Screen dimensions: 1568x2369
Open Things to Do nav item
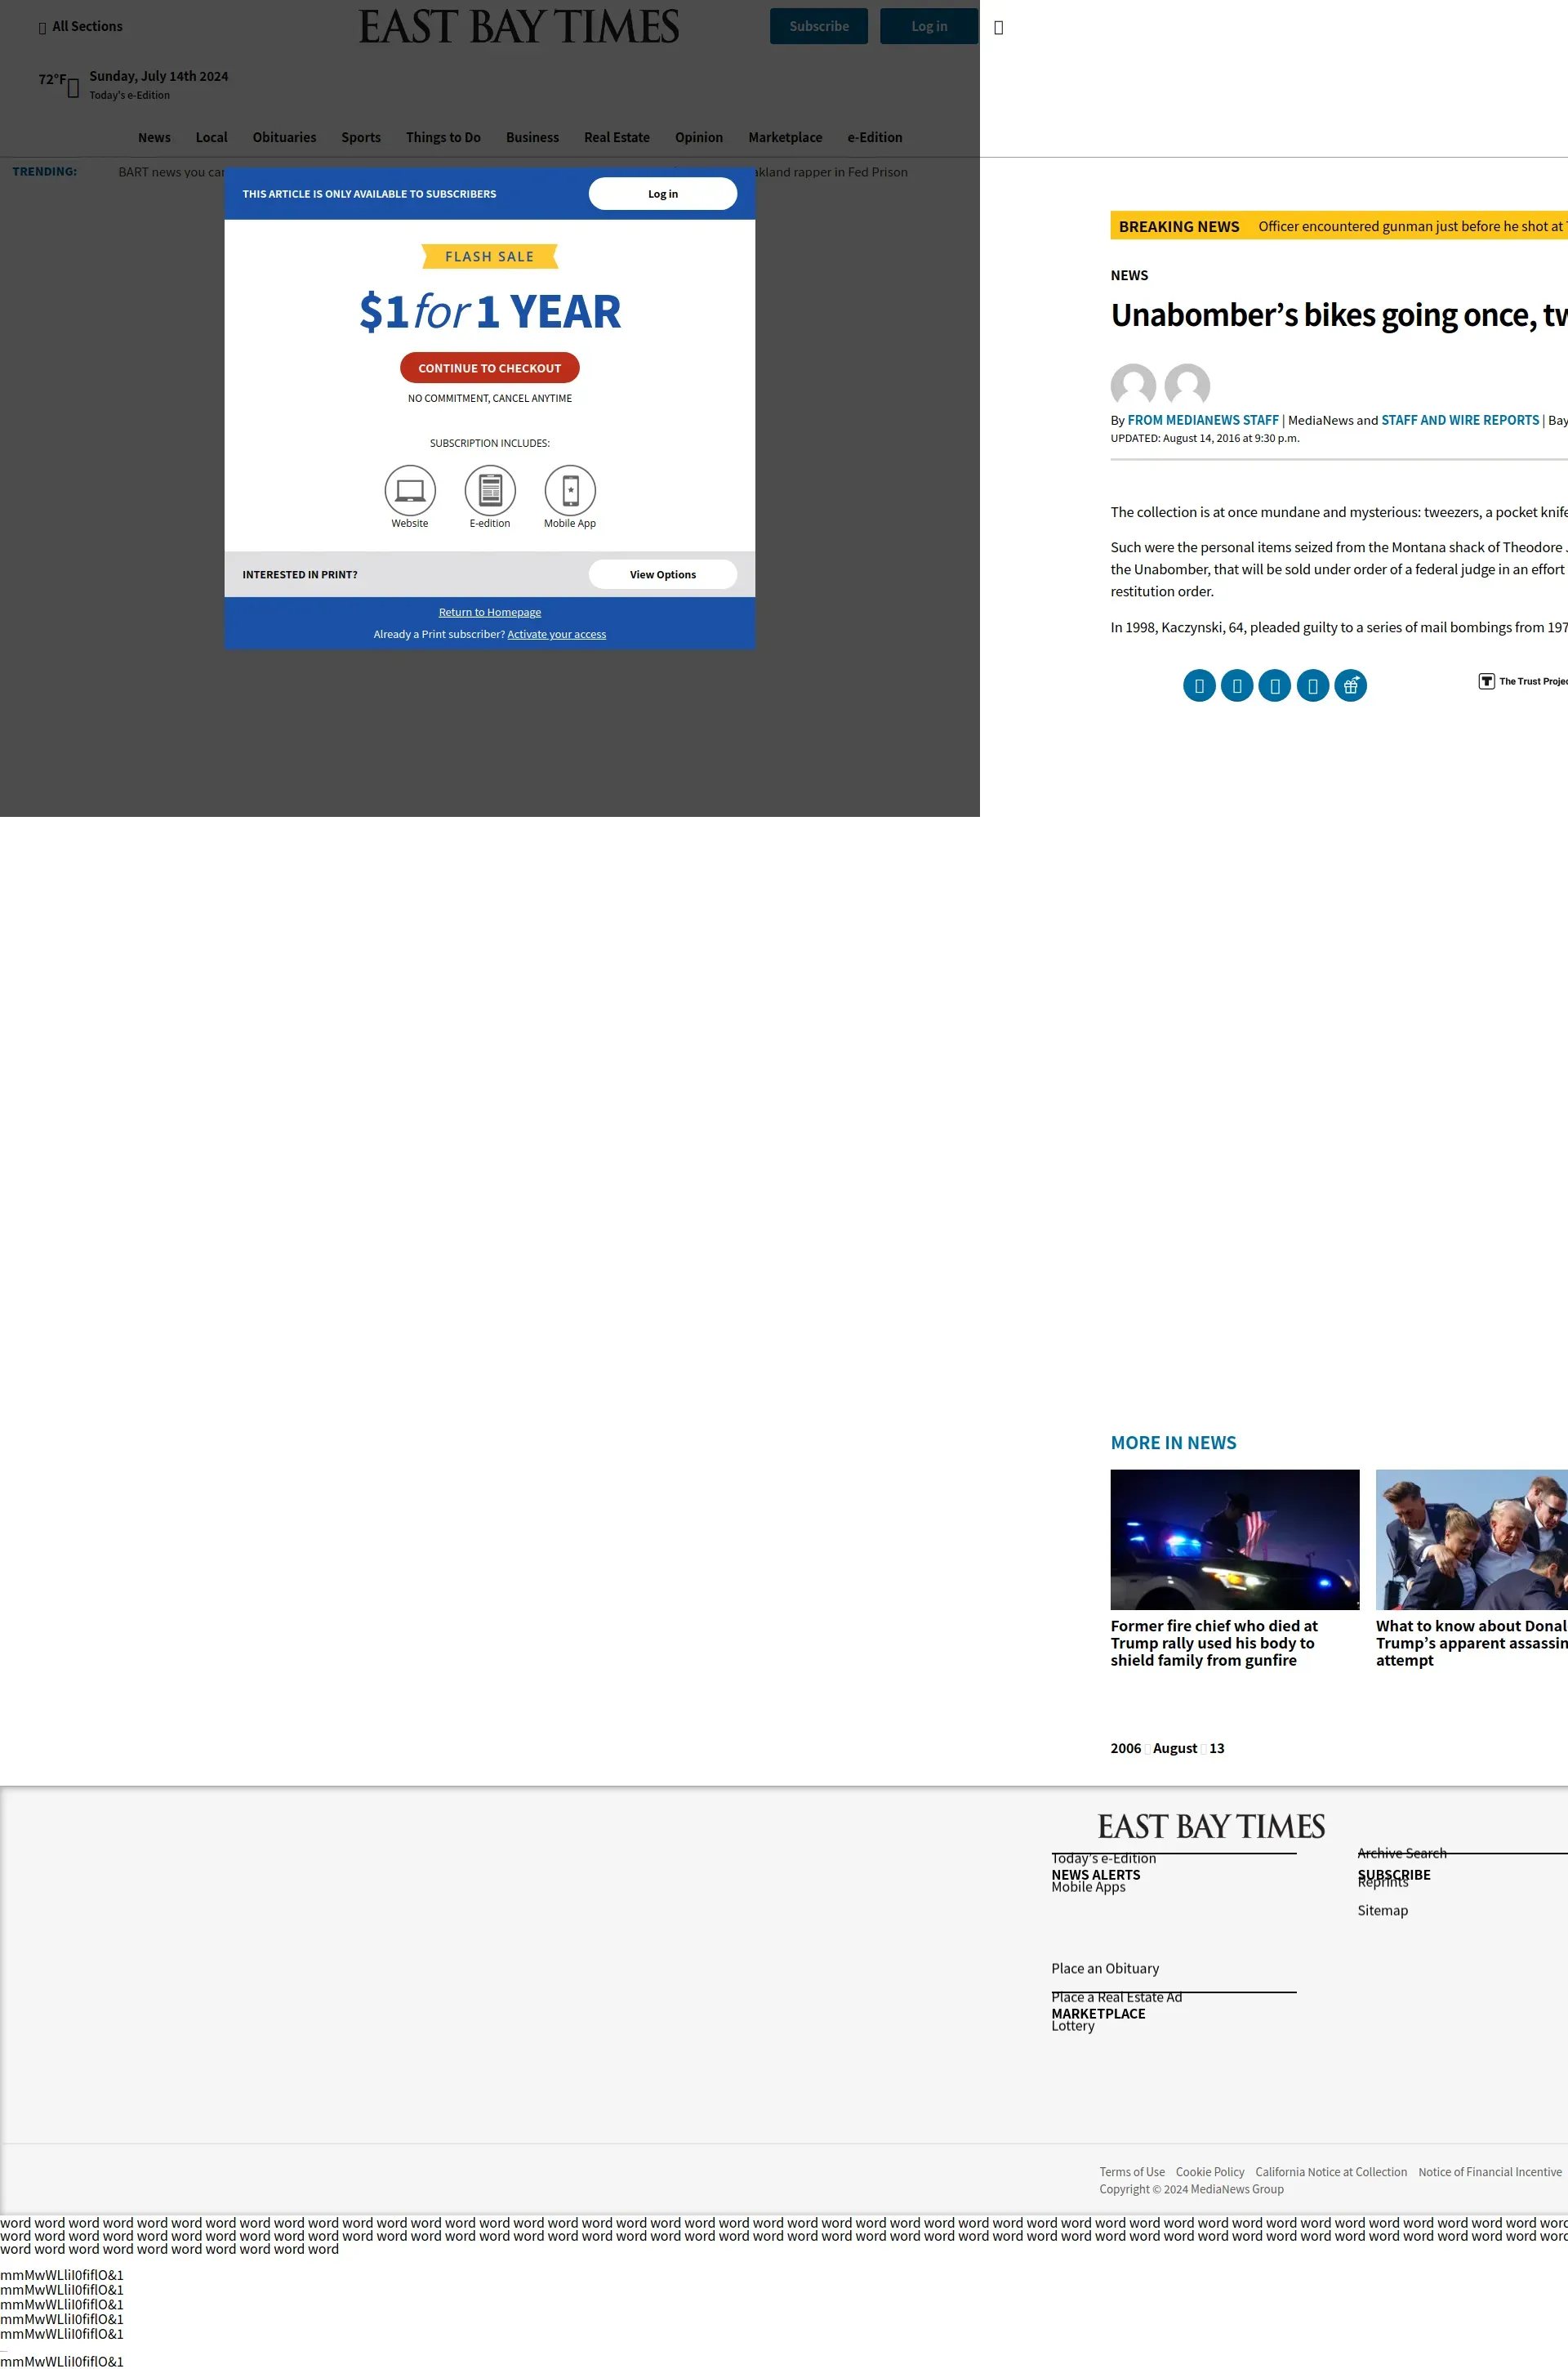click(443, 137)
